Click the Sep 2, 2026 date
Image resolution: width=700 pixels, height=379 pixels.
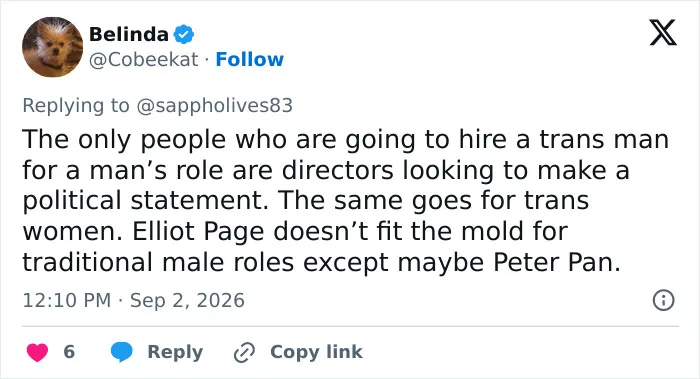click(x=187, y=300)
